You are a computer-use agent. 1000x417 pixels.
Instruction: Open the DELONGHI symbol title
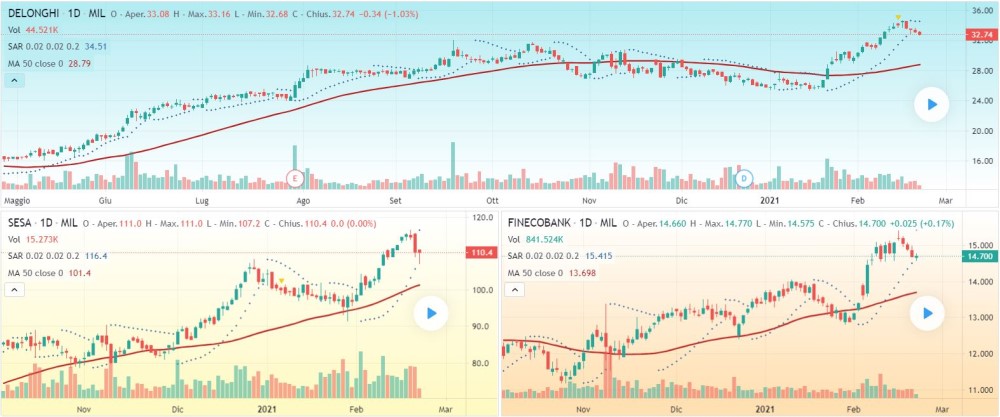point(40,14)
